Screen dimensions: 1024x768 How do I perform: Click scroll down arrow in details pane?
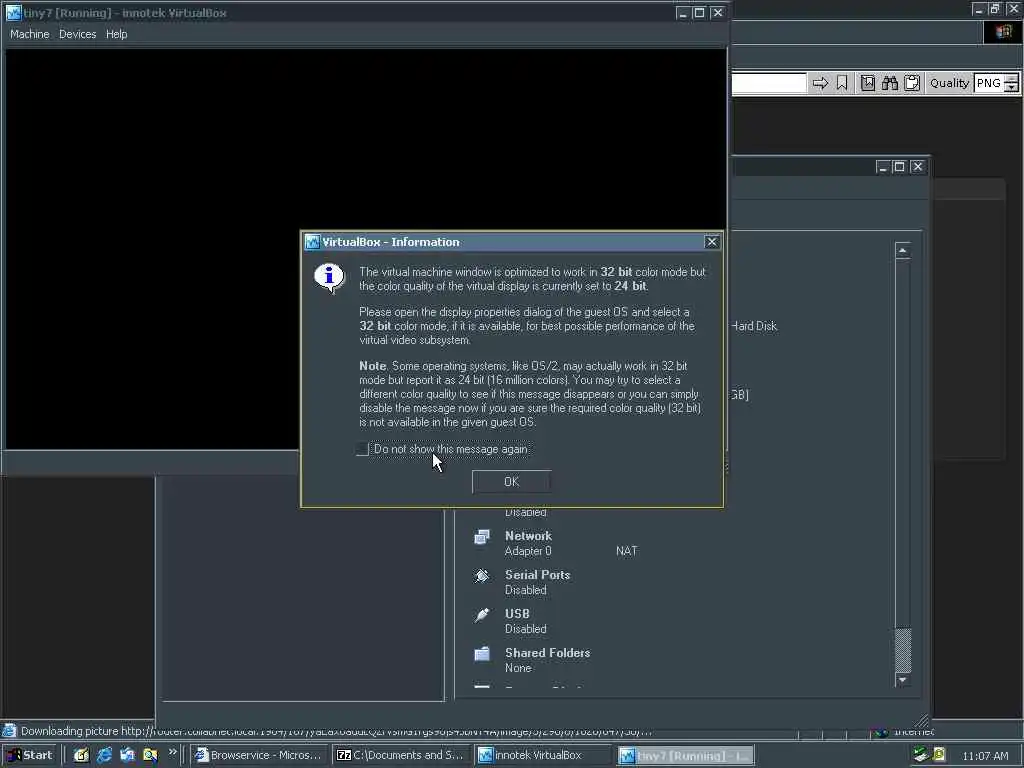[x=903, y=680]
